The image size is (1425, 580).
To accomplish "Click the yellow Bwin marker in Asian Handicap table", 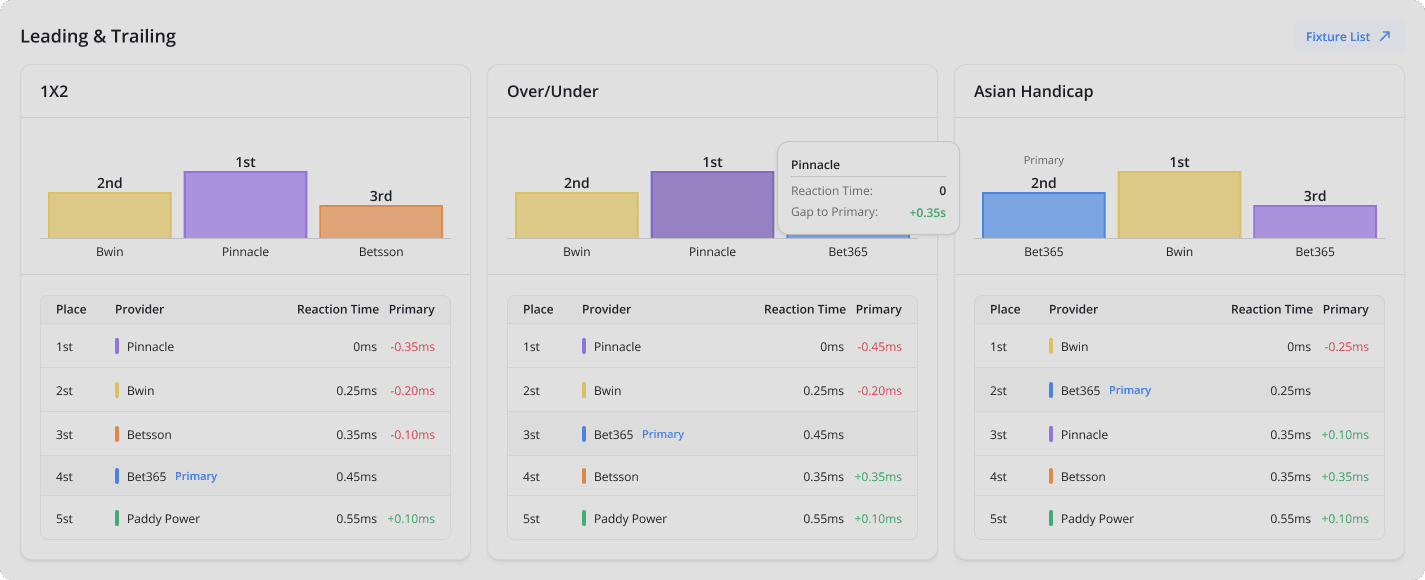I will (x=1051, y=346).
